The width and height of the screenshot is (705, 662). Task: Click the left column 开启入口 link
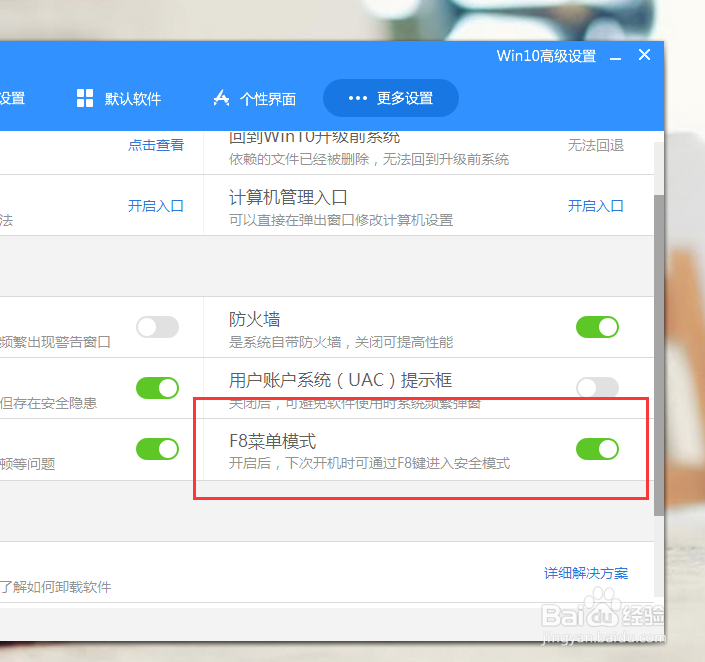[x=156, y=206]
